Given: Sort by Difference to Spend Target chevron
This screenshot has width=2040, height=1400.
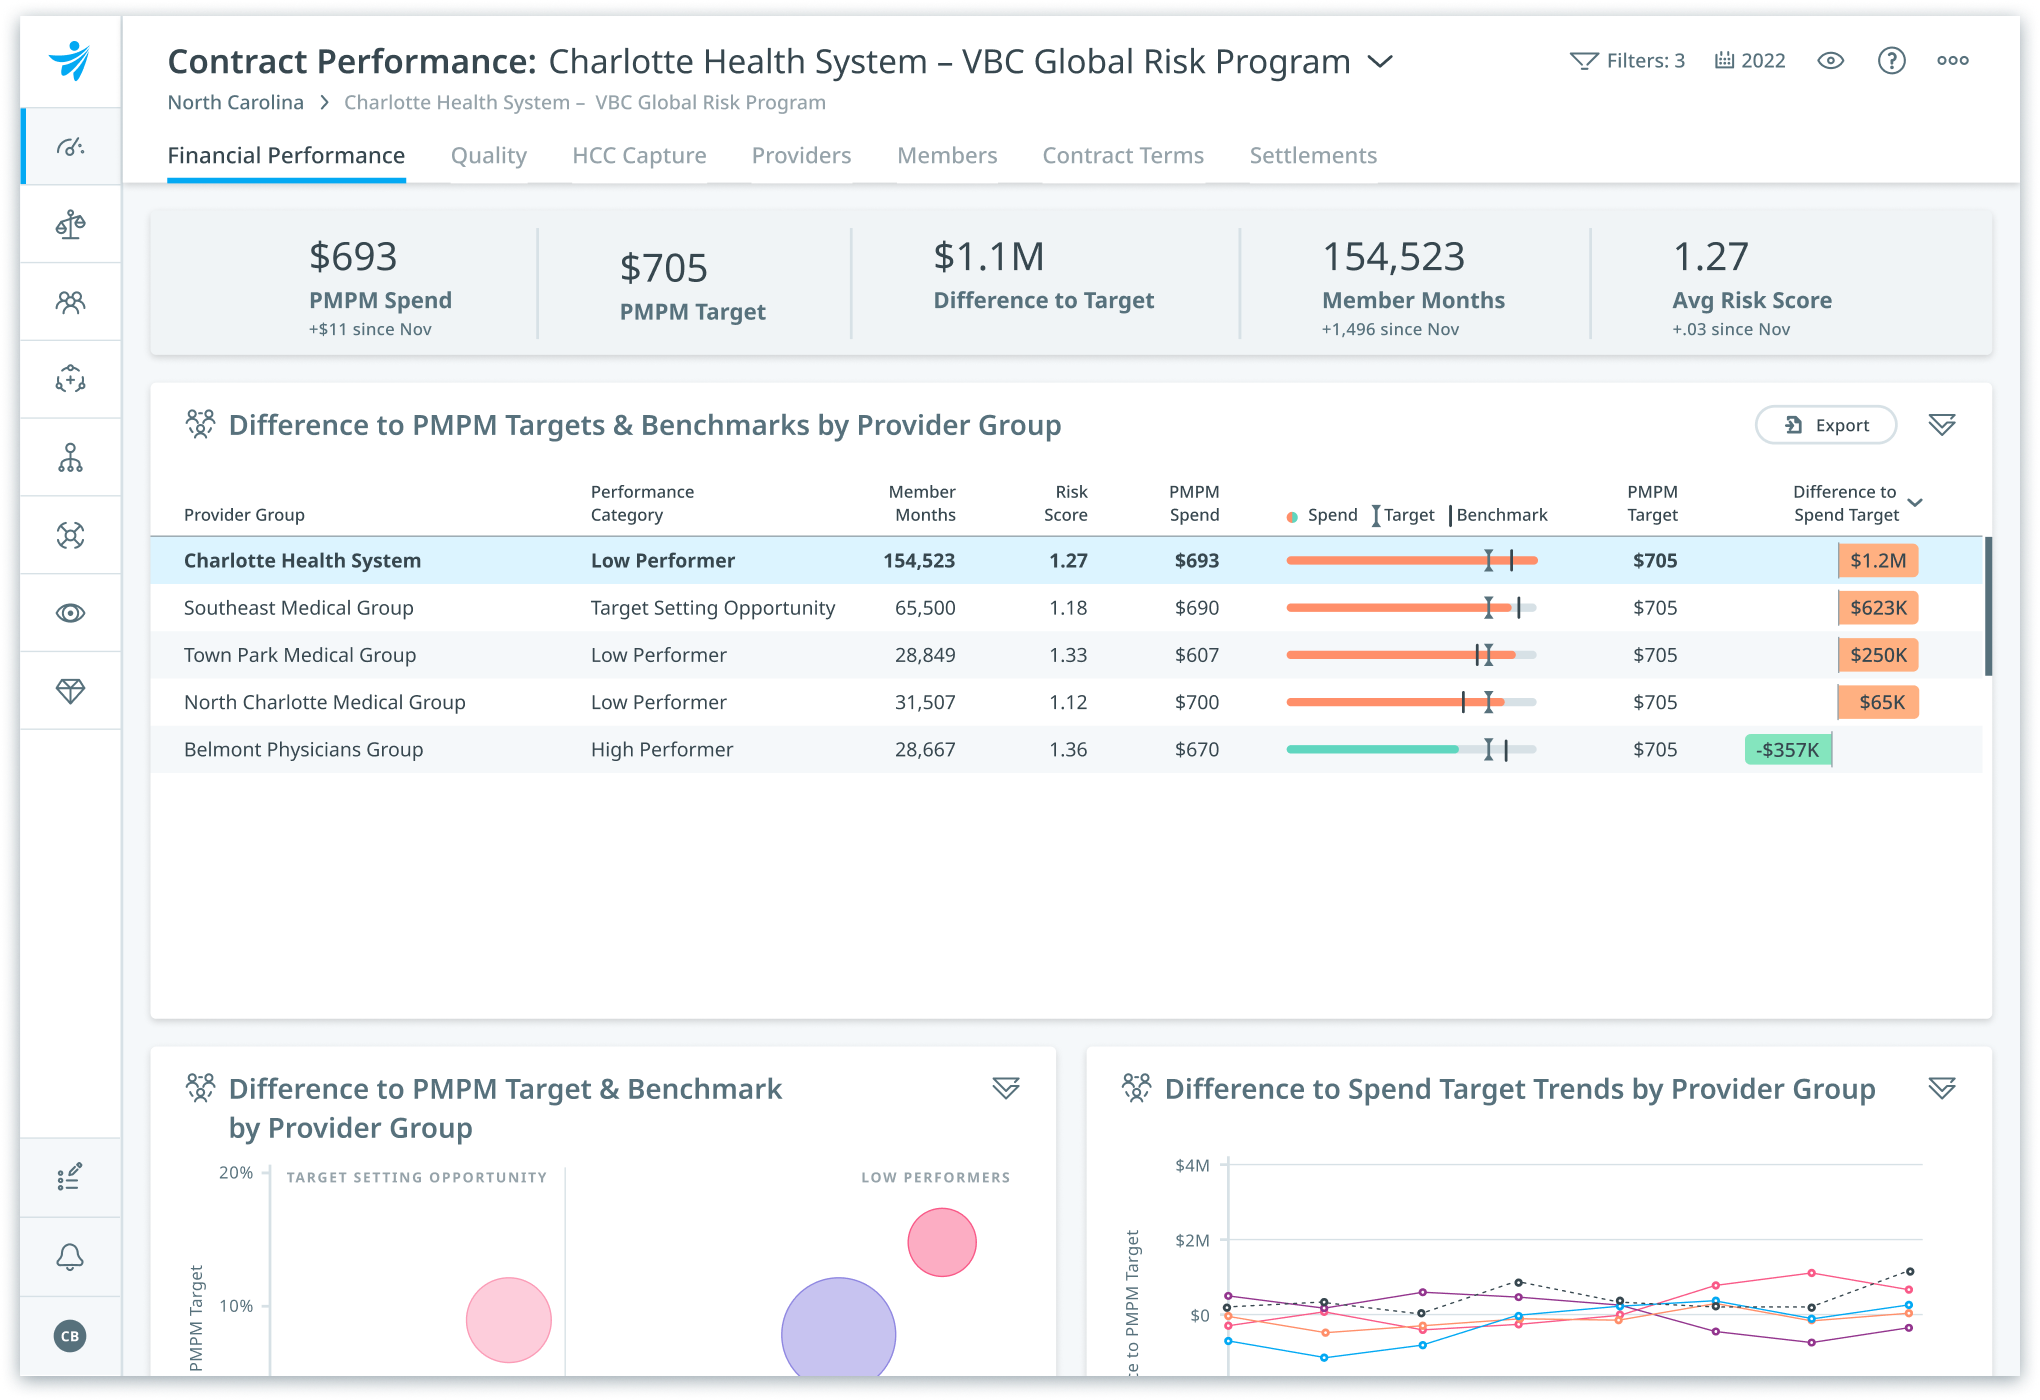Looking at the screenshot, I should [x=1915, y=503].
